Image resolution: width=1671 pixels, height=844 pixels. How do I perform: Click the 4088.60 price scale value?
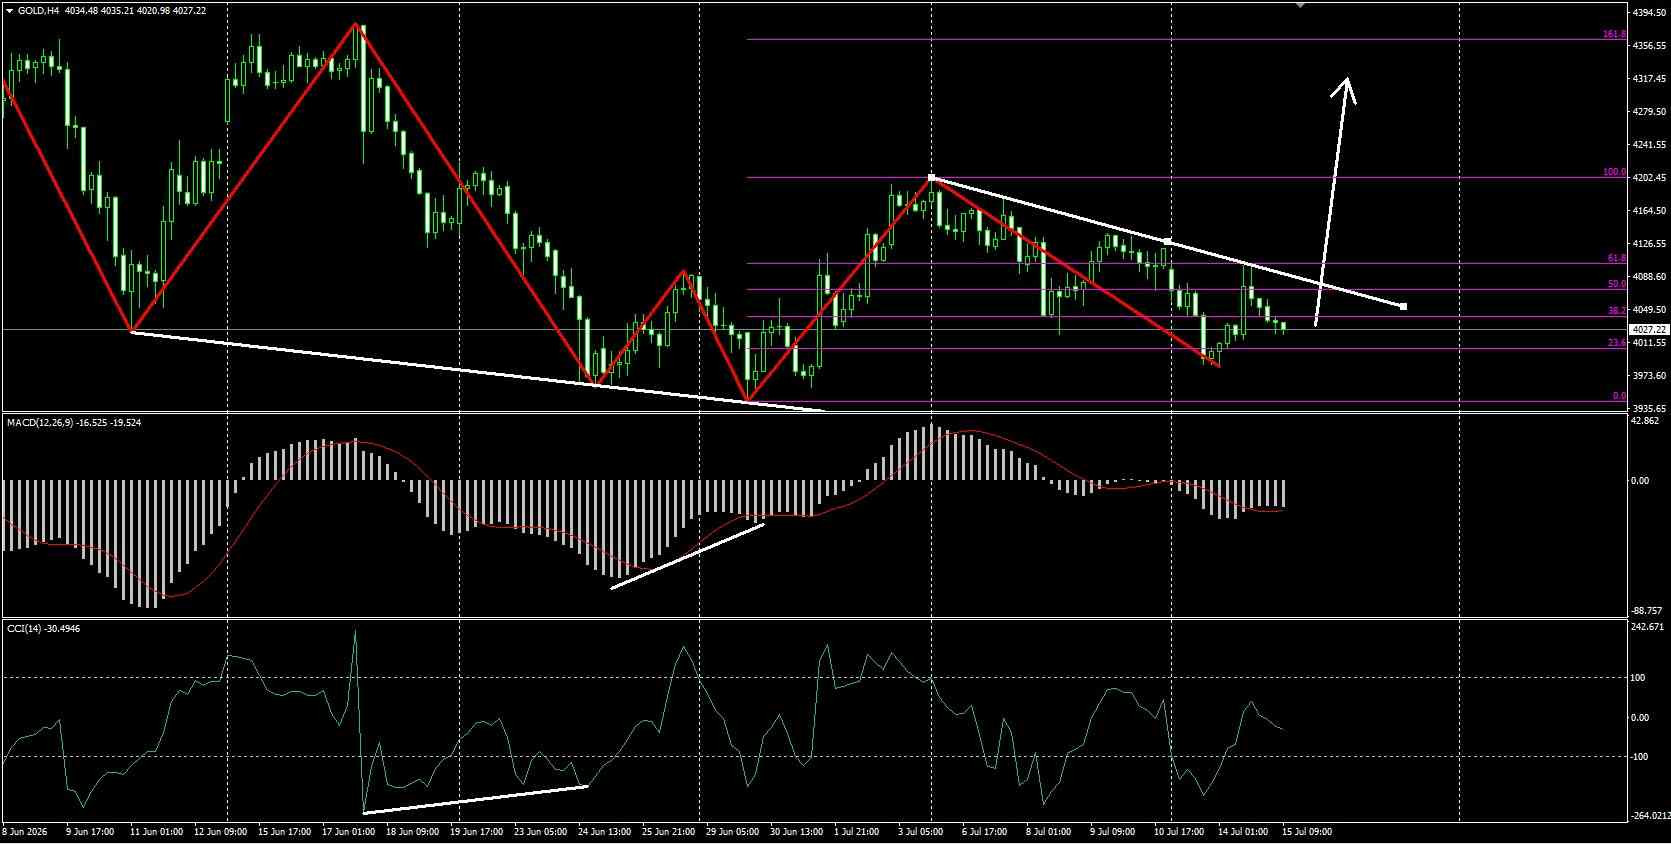1648,277
